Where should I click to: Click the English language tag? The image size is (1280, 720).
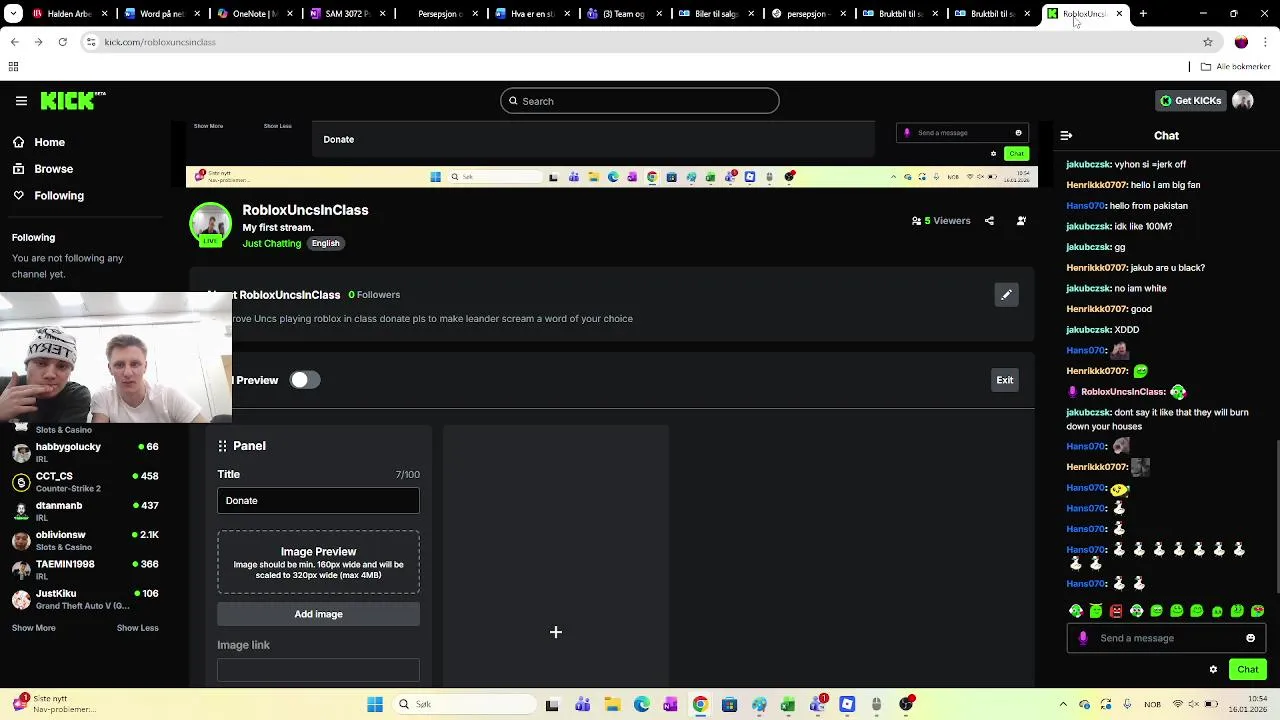[325, 243]
